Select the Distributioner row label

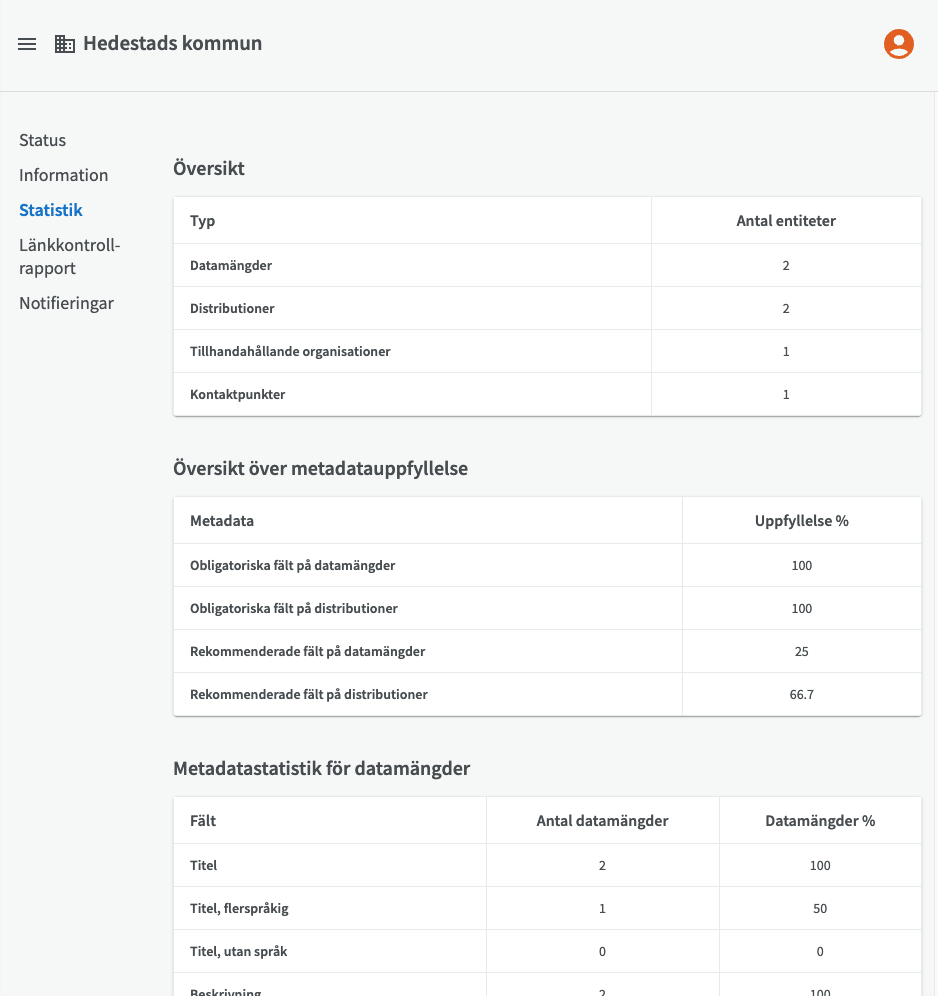232,309
